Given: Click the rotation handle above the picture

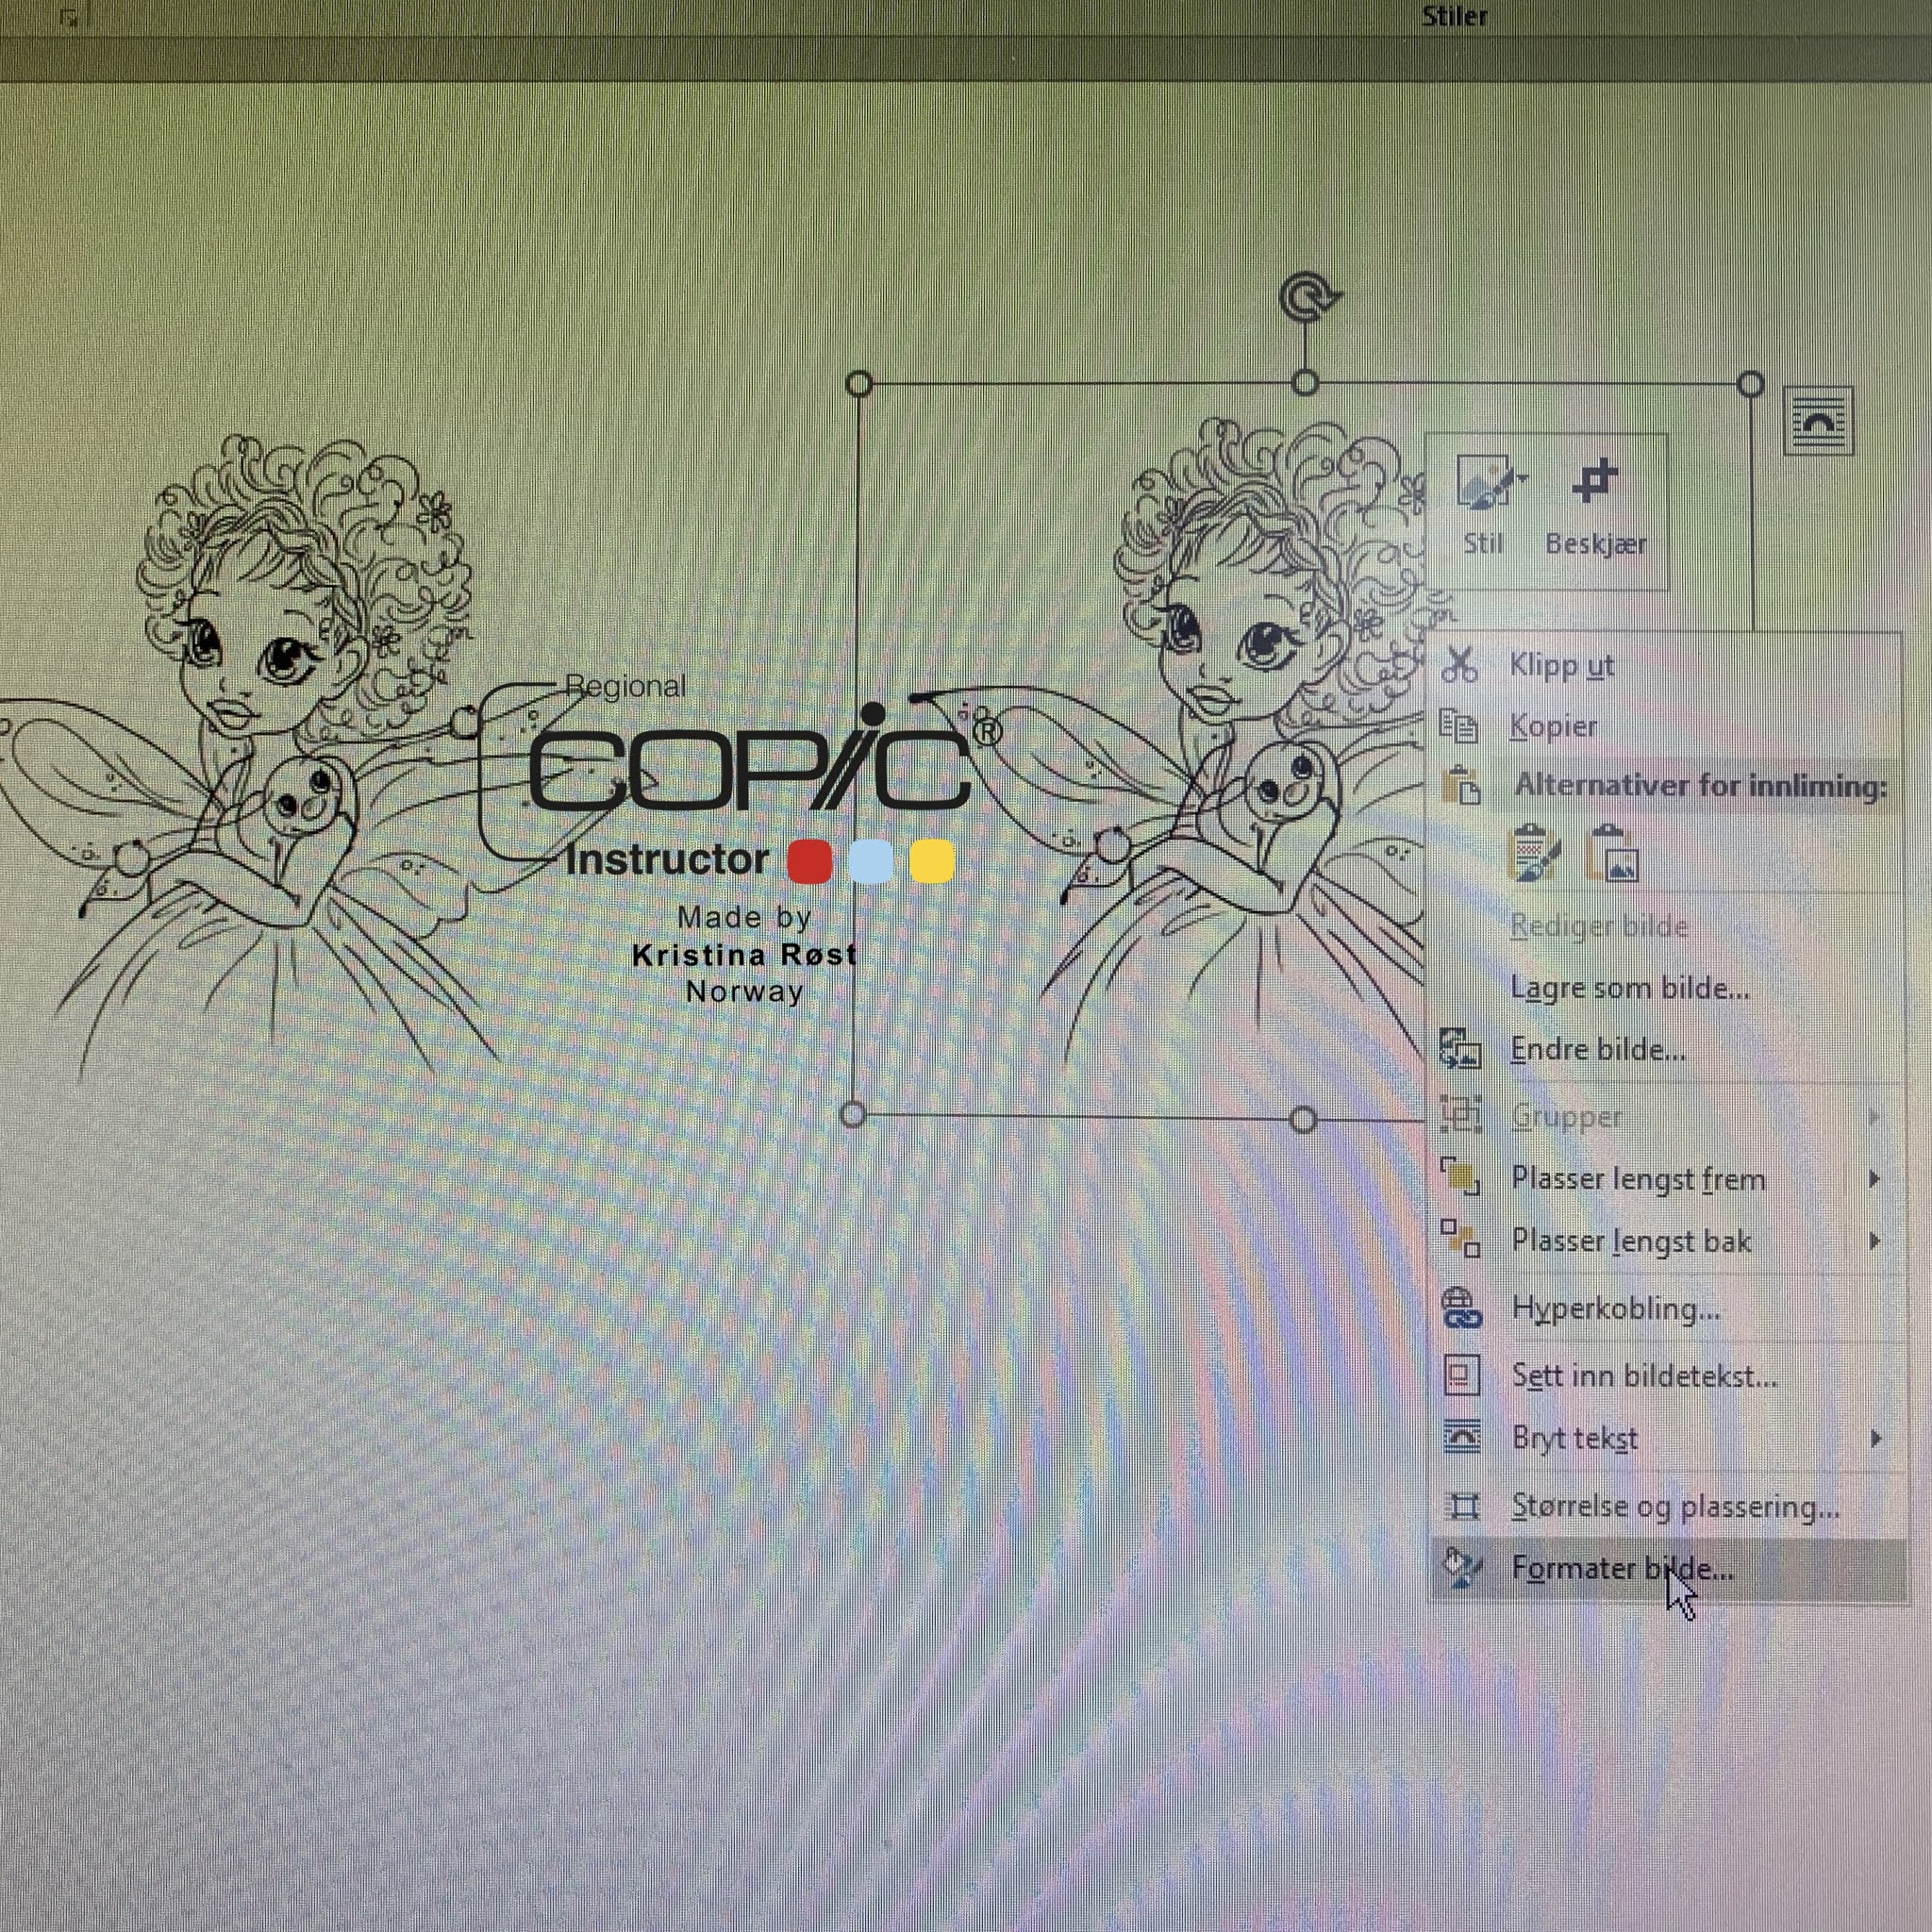Looking at the screenshot, I should [x=1309, y=298].
